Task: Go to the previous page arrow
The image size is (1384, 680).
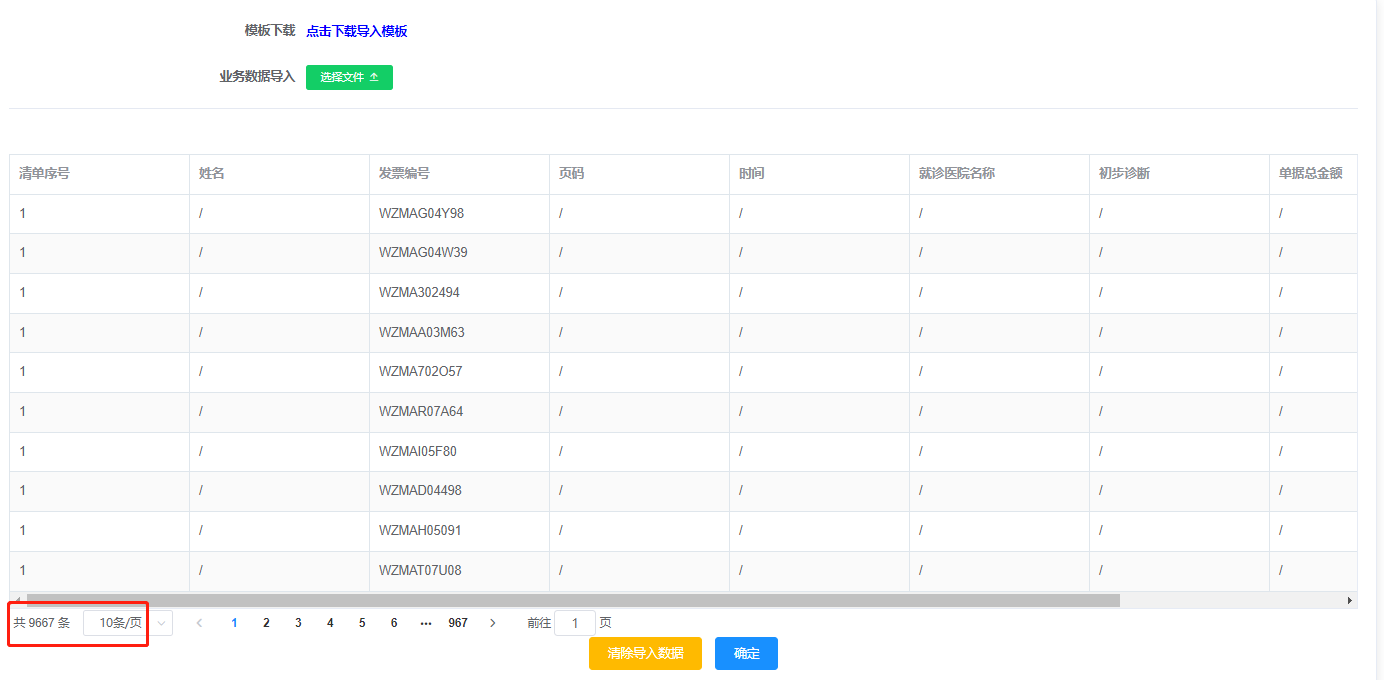Action: pyautogui.click(x=199, y=623)
